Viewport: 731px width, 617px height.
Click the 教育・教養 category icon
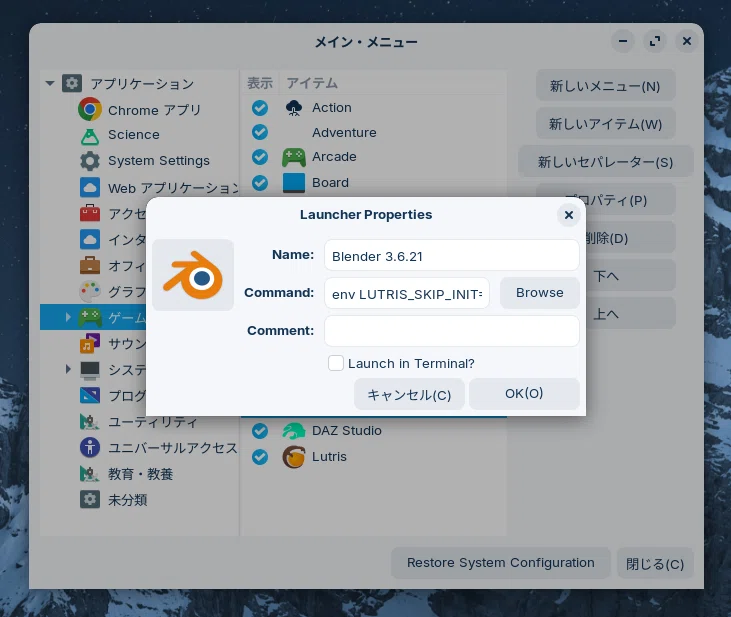point(90,474)
